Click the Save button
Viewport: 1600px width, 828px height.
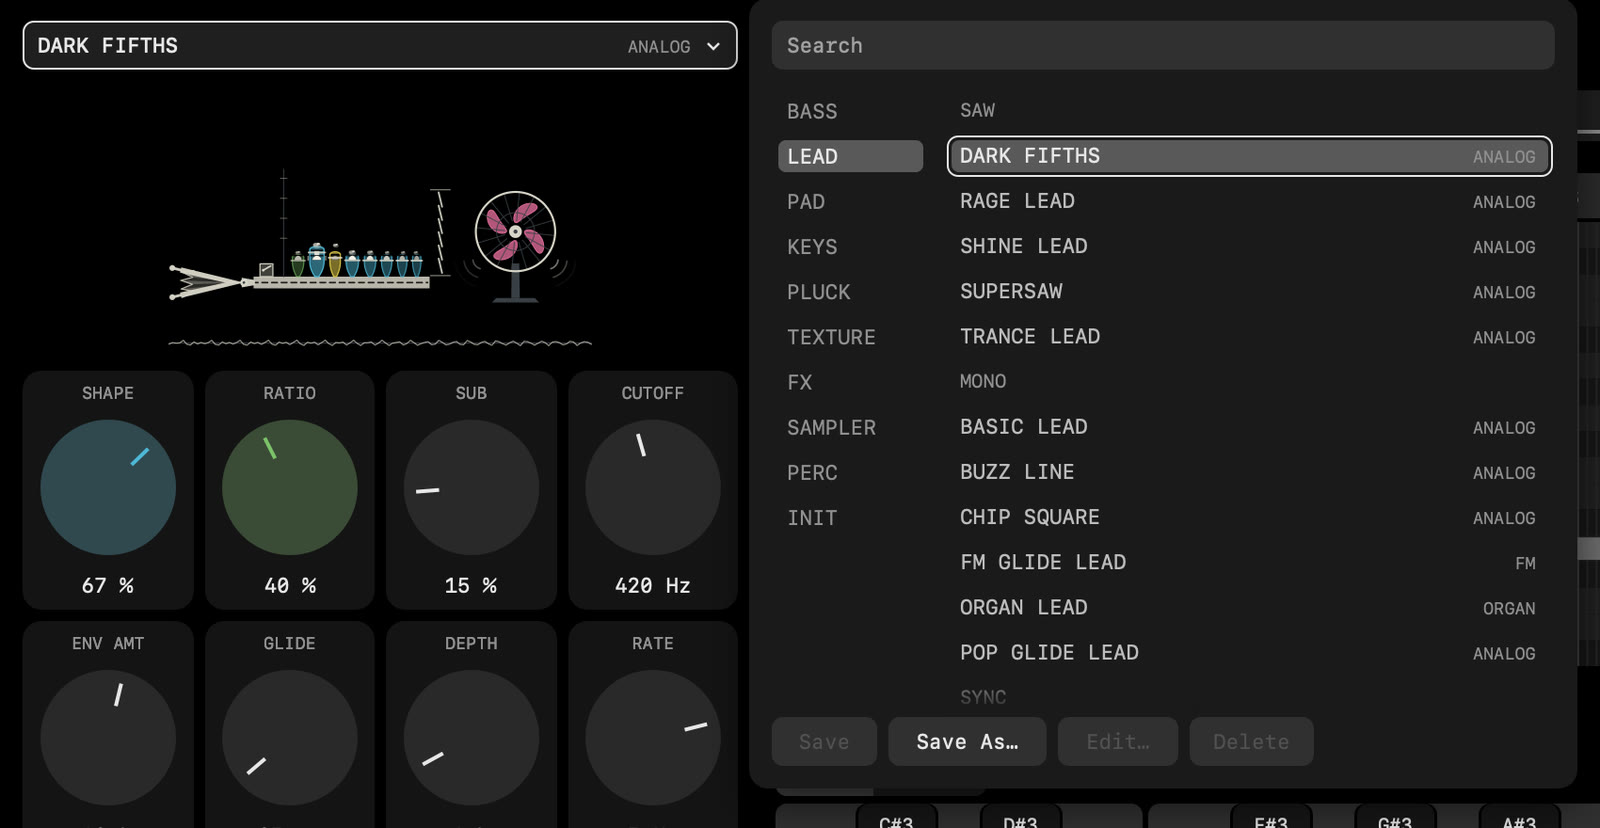coord(824,741)
